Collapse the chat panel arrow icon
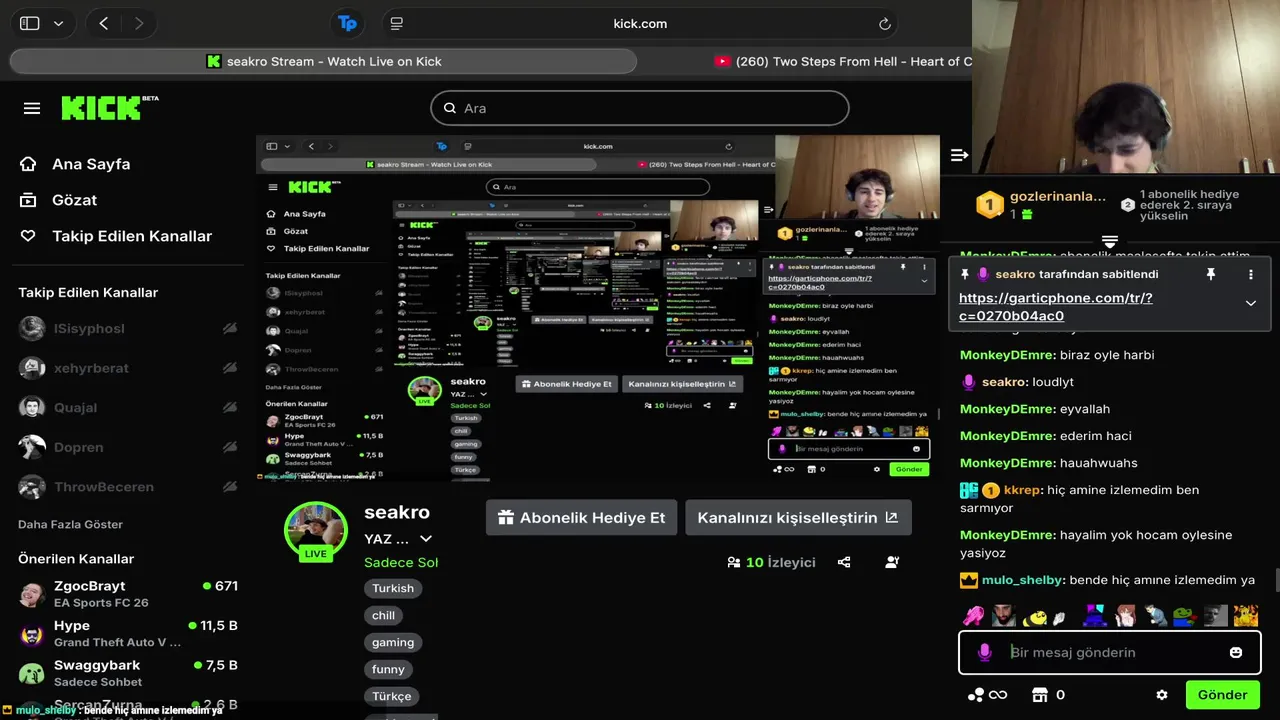 point(959,155)
